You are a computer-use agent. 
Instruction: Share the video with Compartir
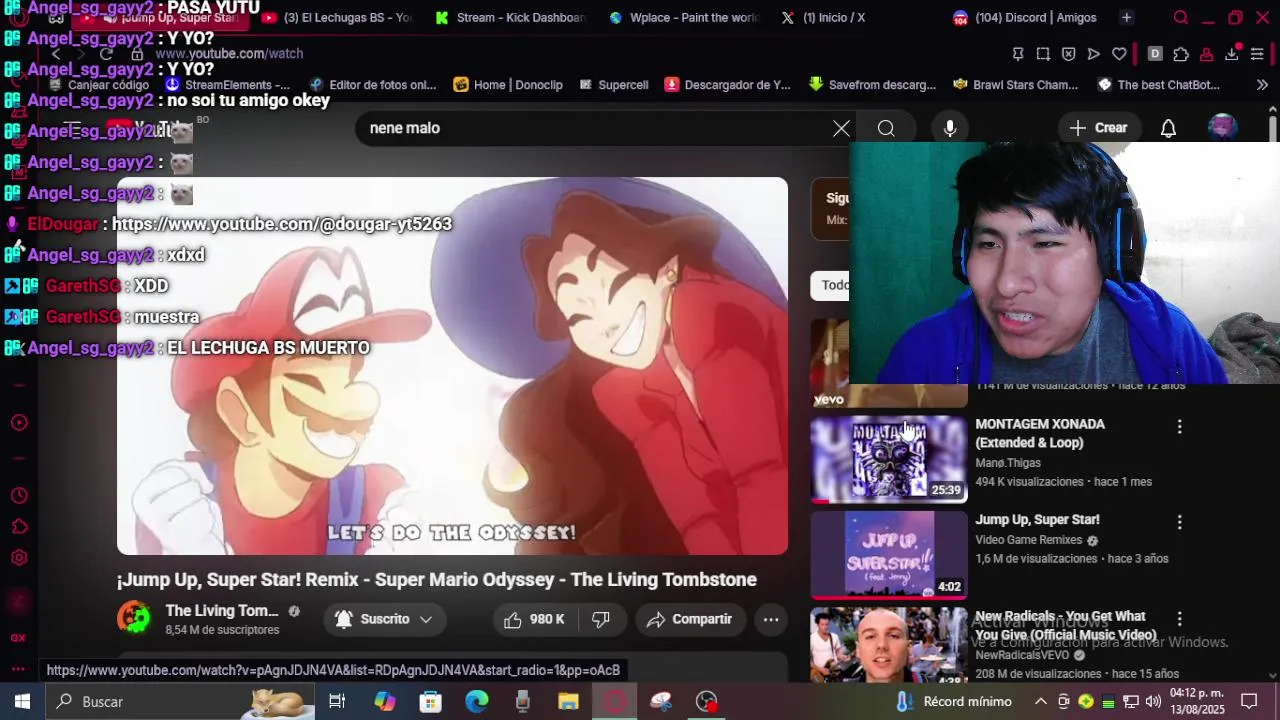(689, 620)
